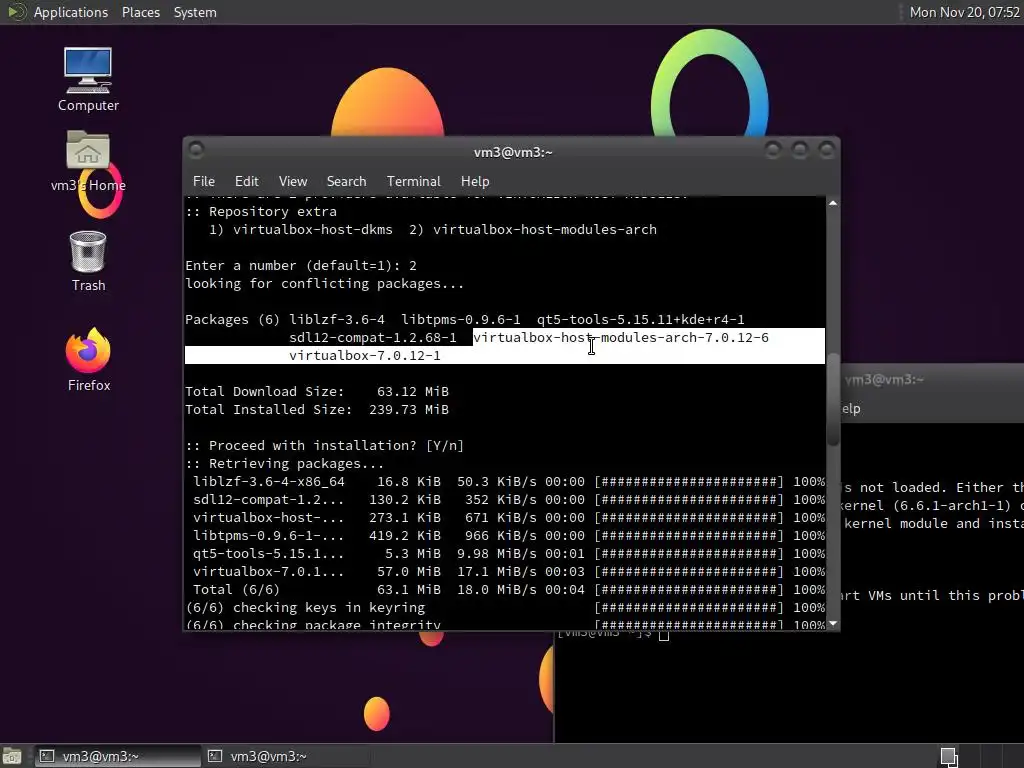Click the 'Total Installed Size:' line

(317, 409)
